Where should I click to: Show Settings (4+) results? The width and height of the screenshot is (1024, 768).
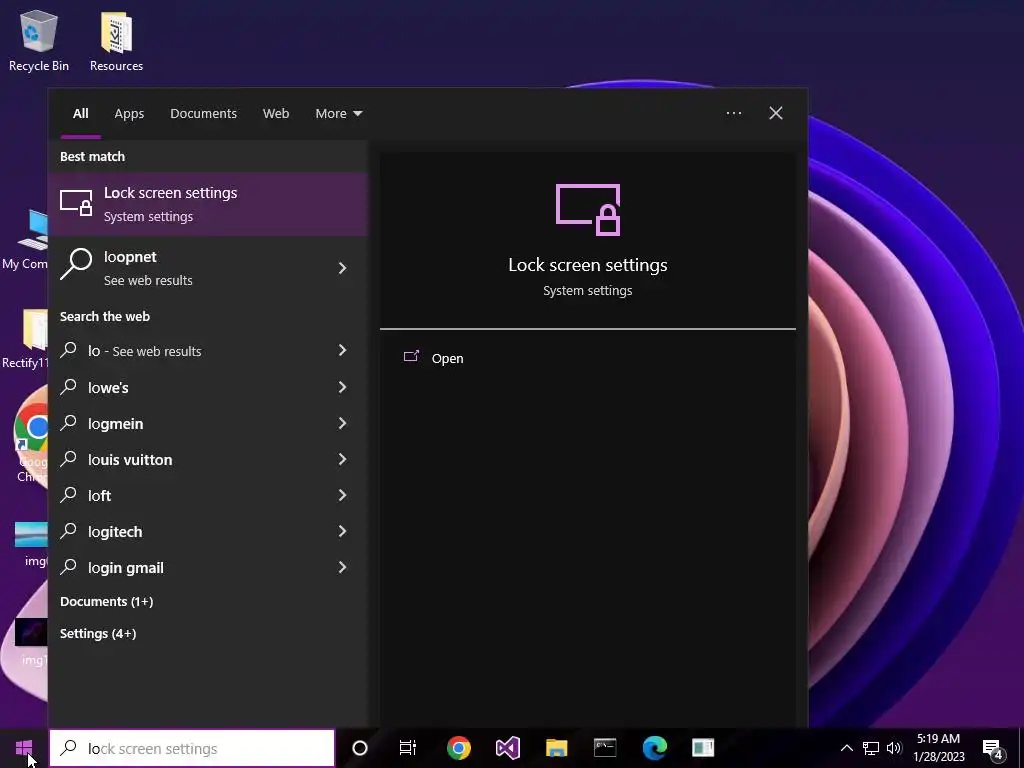click(98, 633)
